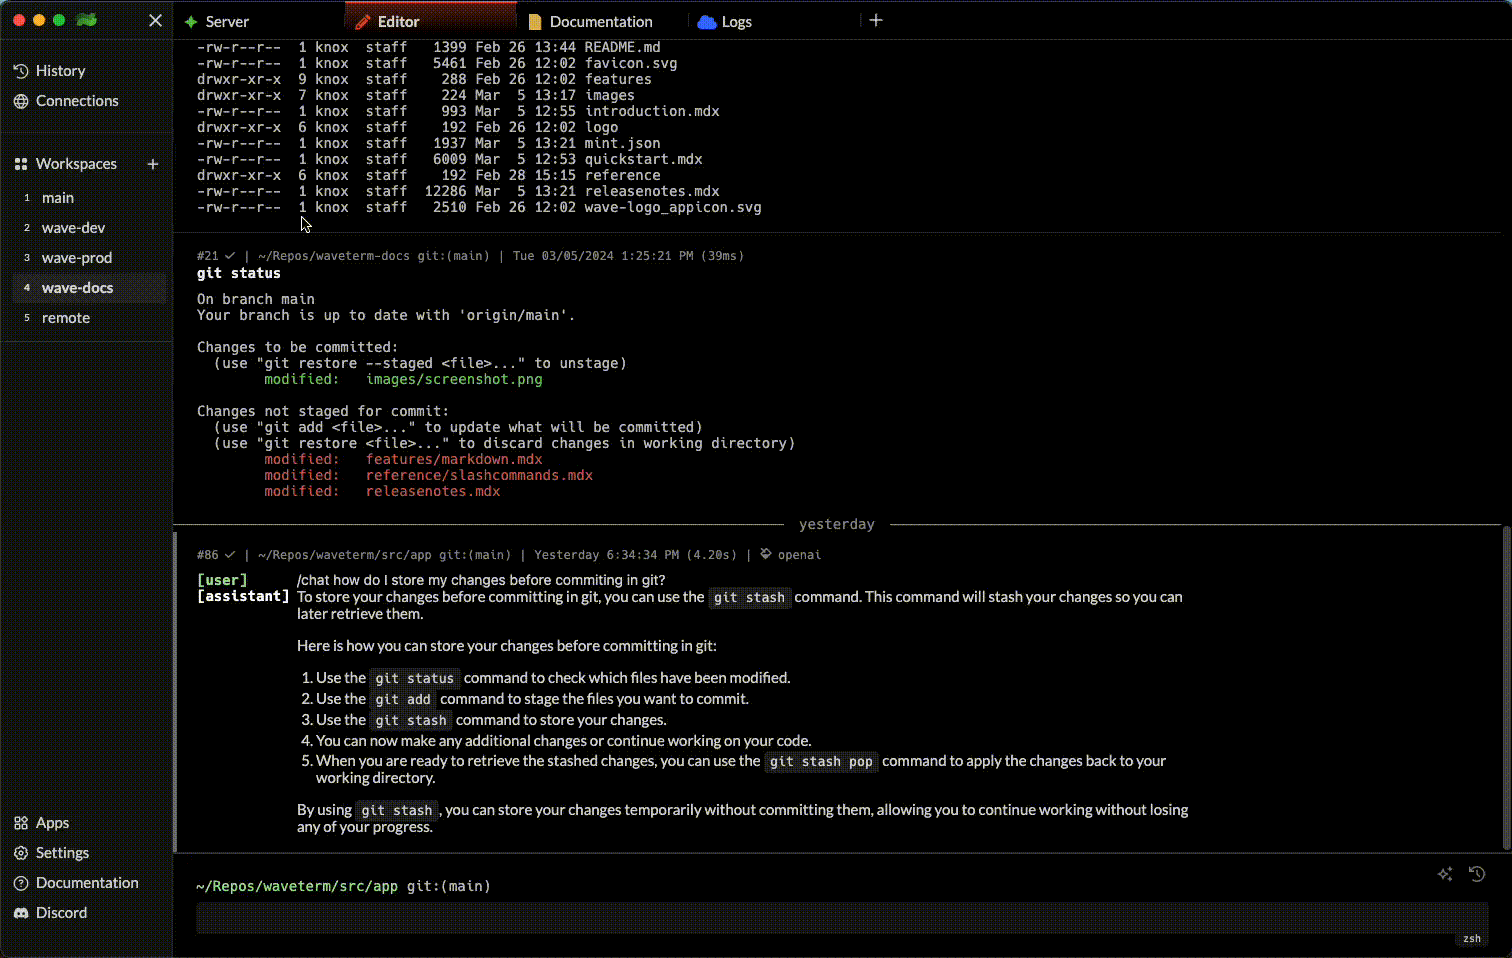Click 'README.md' in file listing
Image resolution: width=1512 pixels, height=958 pixels.
coord(622,47)
